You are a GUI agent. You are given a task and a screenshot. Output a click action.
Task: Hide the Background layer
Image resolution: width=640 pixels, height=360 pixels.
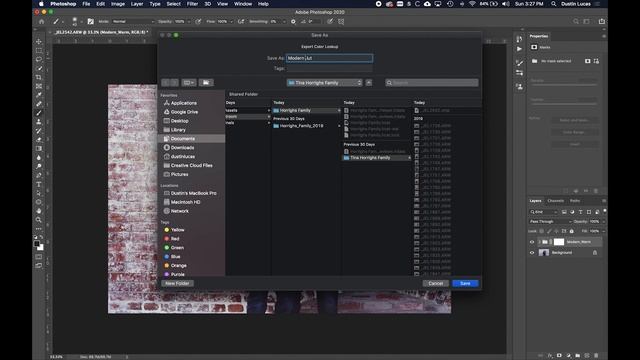(532, 253)
